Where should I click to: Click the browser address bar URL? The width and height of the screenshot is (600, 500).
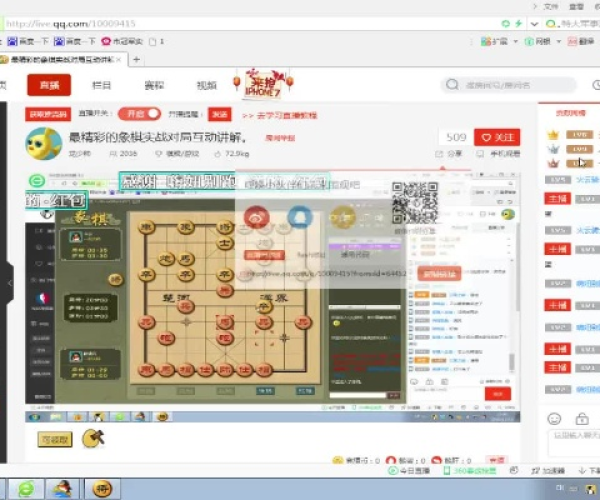point(71,24)
